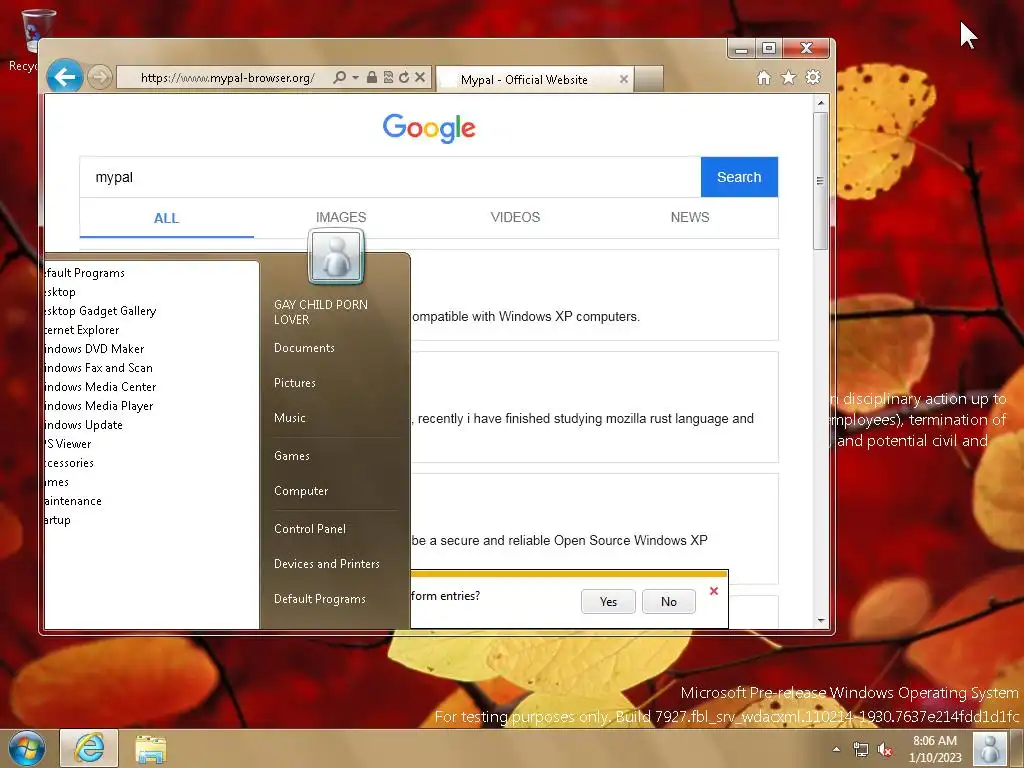This screenshot has width=1024, height=768.
Task: Go back with the blue Back arrow
Action: coord(65,77)
